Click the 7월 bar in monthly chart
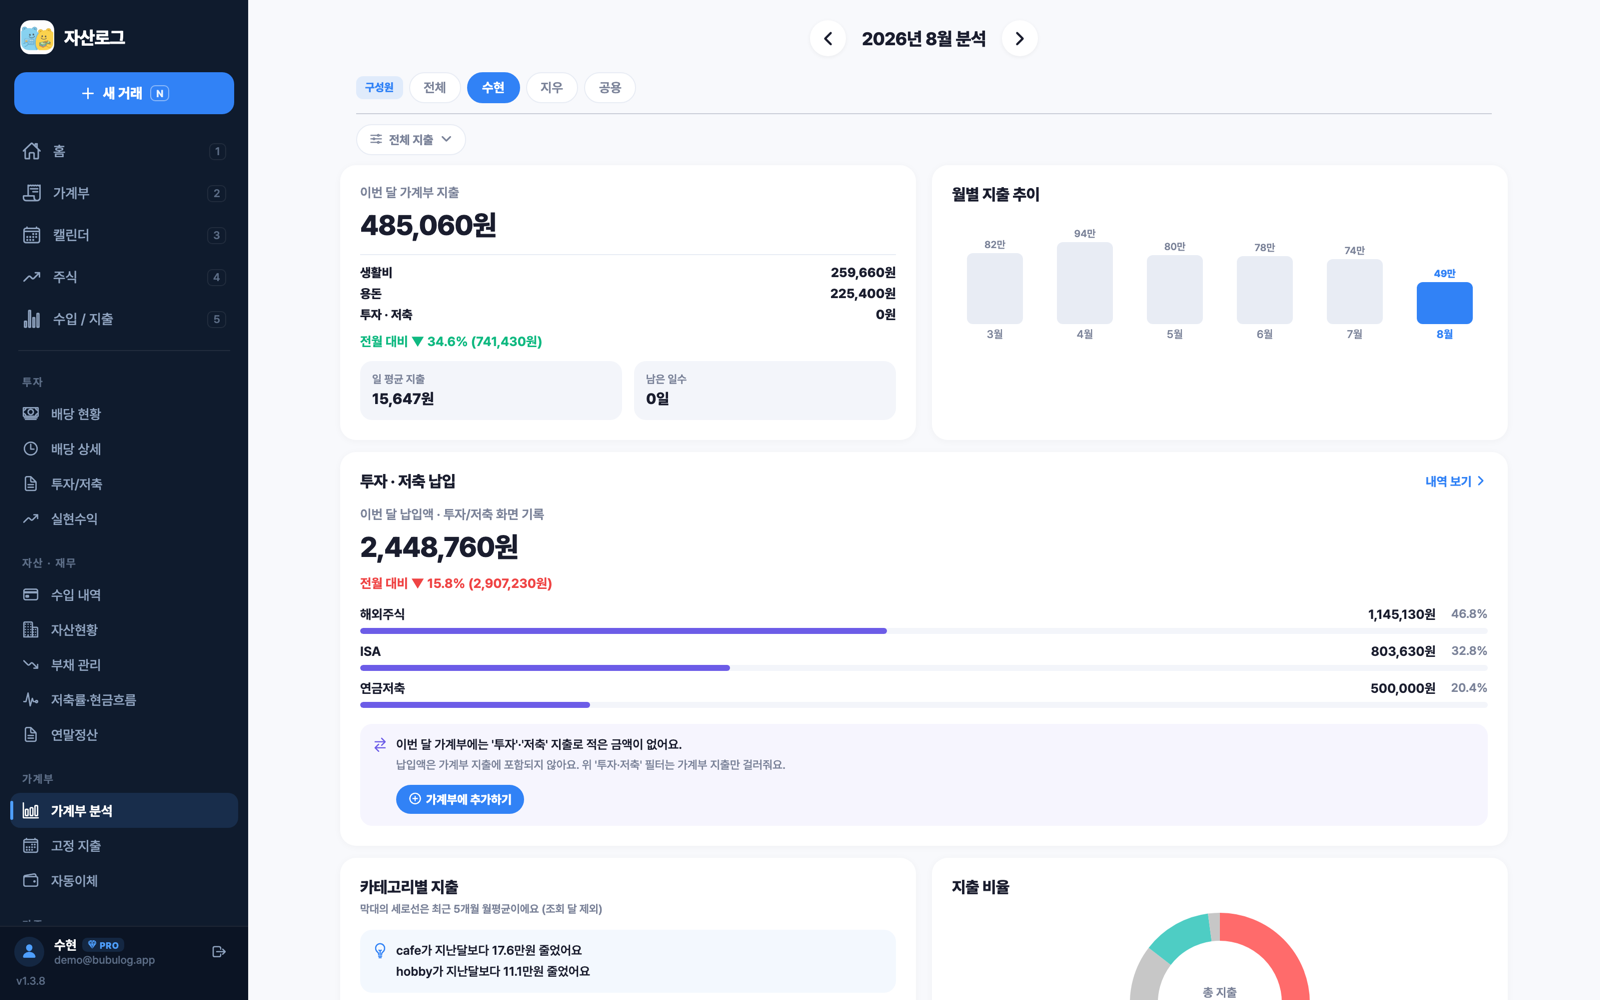Screen dimensions: 1600x1000 click(1355, 292)
